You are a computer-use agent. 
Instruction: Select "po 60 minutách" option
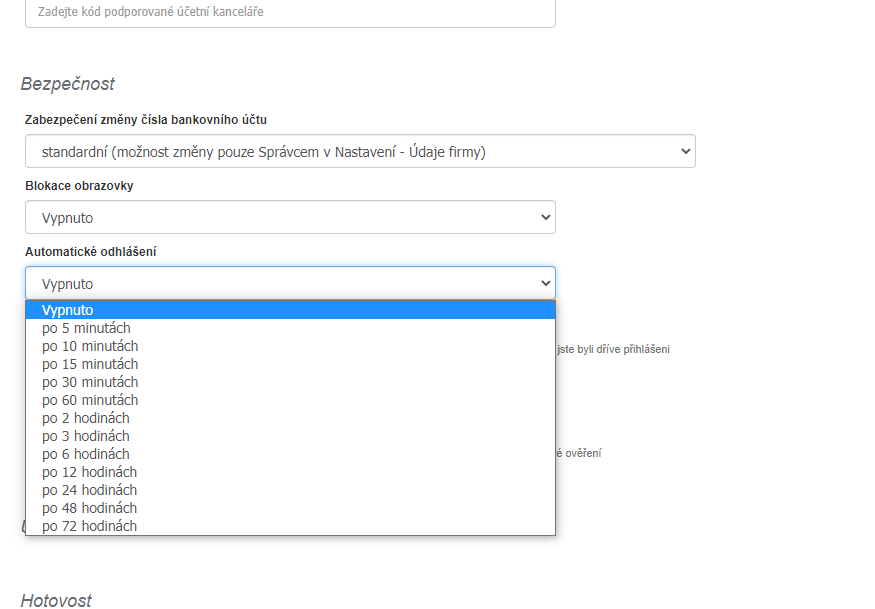click(x=90, y=400)
